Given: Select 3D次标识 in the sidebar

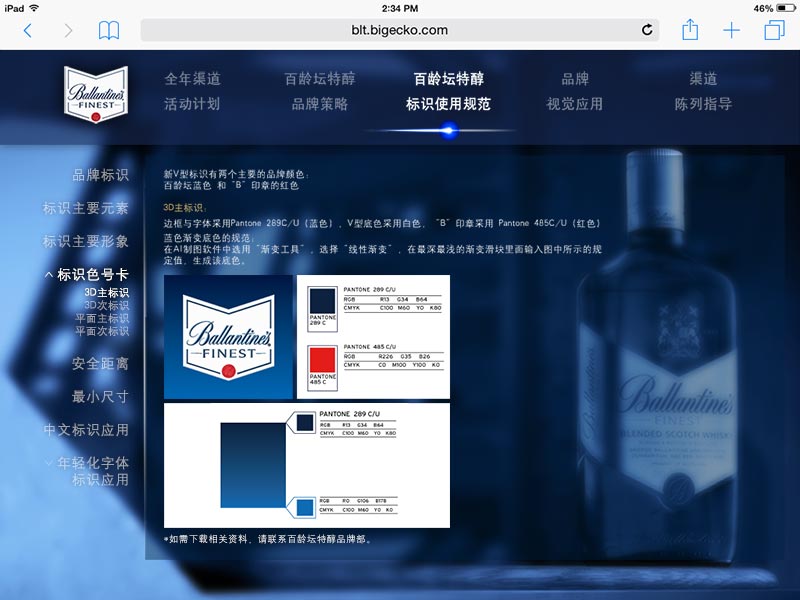Looking at the screenshot, I should [106, 305].
